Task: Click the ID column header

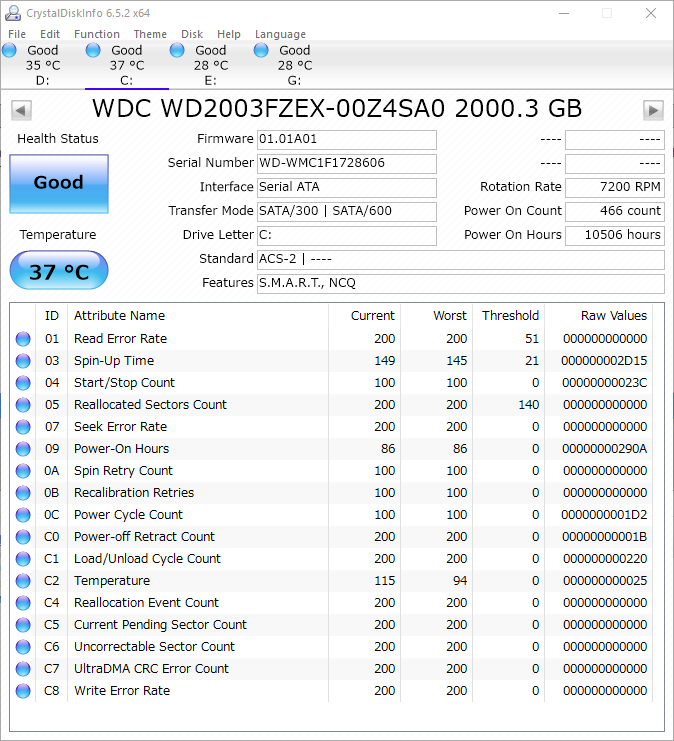Action: click(x=52, y=316)
